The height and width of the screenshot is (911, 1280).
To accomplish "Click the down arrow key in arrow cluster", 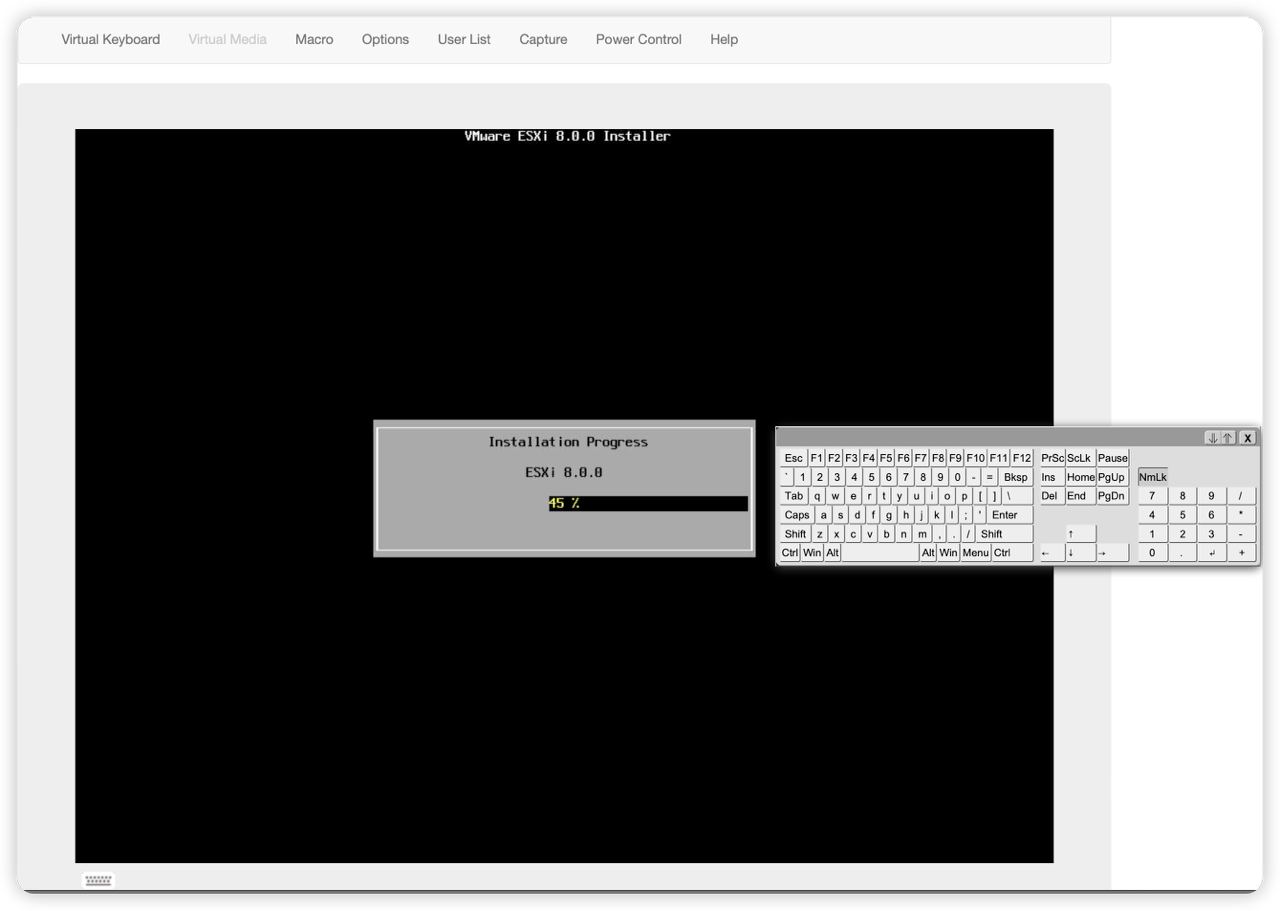I will pos(1080,552).
